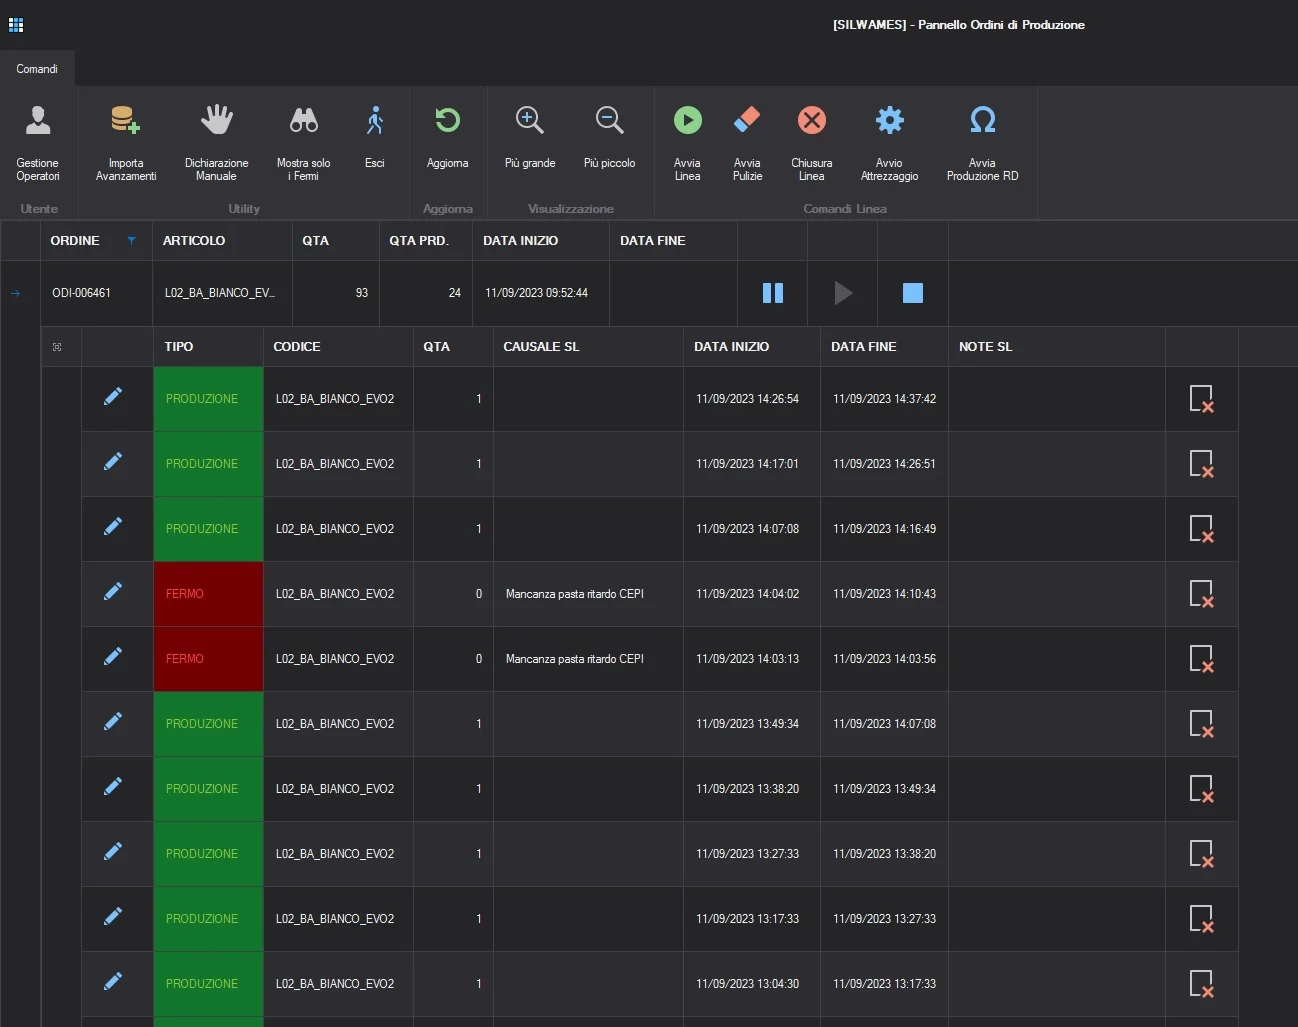Delete FERMO row ending 14:10:43
This screenshot has height=1027, width=1298.
[1201, 594]
